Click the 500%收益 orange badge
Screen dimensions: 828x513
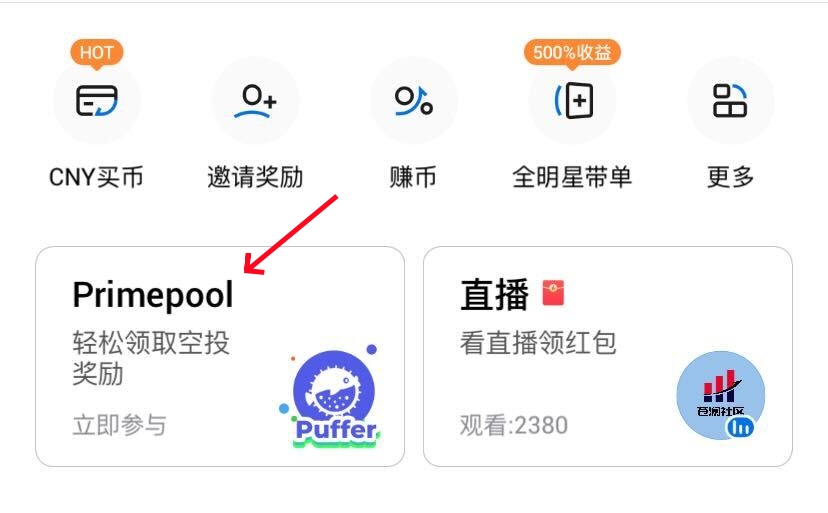point(572,54)
